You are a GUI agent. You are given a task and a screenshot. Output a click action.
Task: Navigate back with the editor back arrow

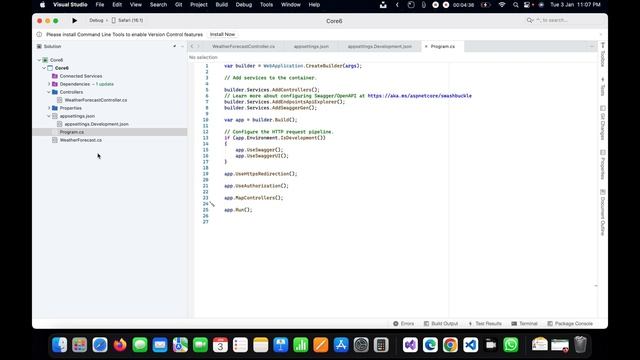[192, 47]
